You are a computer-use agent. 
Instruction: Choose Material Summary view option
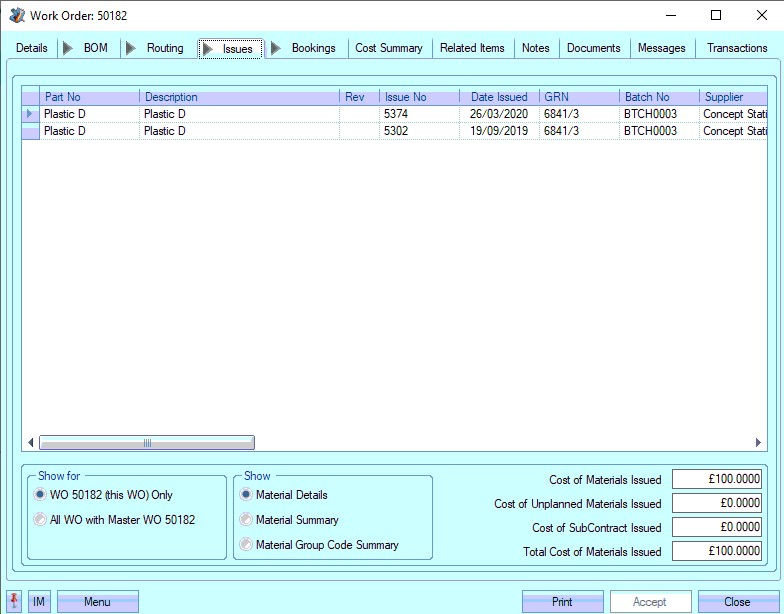pos(246,520)
